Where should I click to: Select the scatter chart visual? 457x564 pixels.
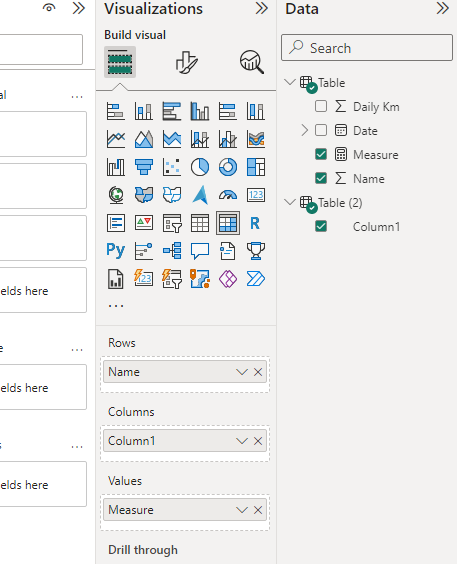pyautogui.click(x=172, y=167)
